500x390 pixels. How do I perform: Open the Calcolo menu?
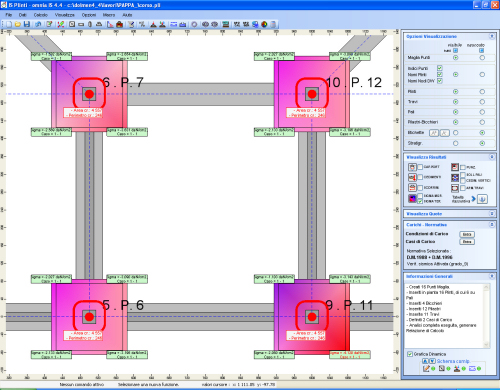coord(41,15)
